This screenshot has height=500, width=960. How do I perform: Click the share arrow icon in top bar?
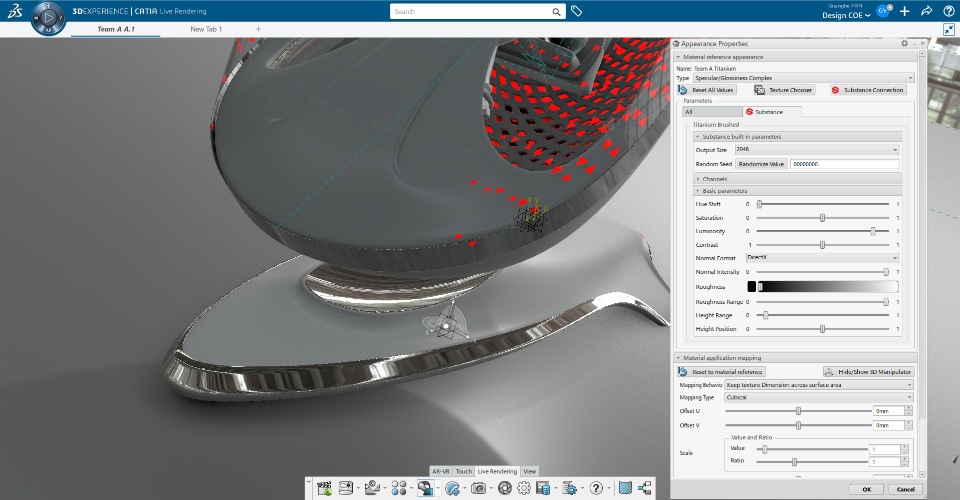point(926,11)
